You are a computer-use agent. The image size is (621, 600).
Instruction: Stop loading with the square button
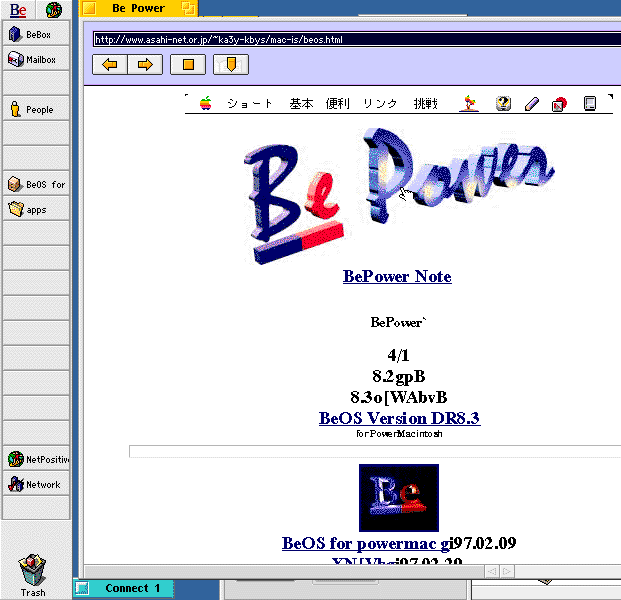pyautogui.click(x=188, y=65)
